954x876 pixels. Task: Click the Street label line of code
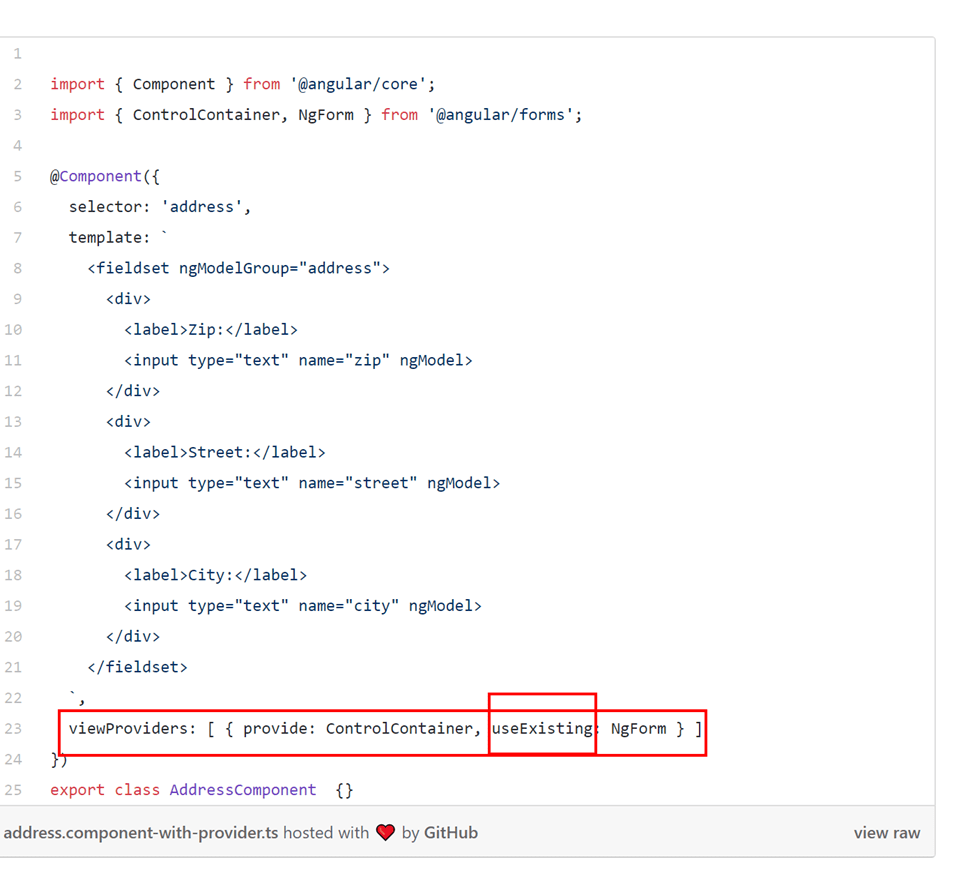point(225,453)
